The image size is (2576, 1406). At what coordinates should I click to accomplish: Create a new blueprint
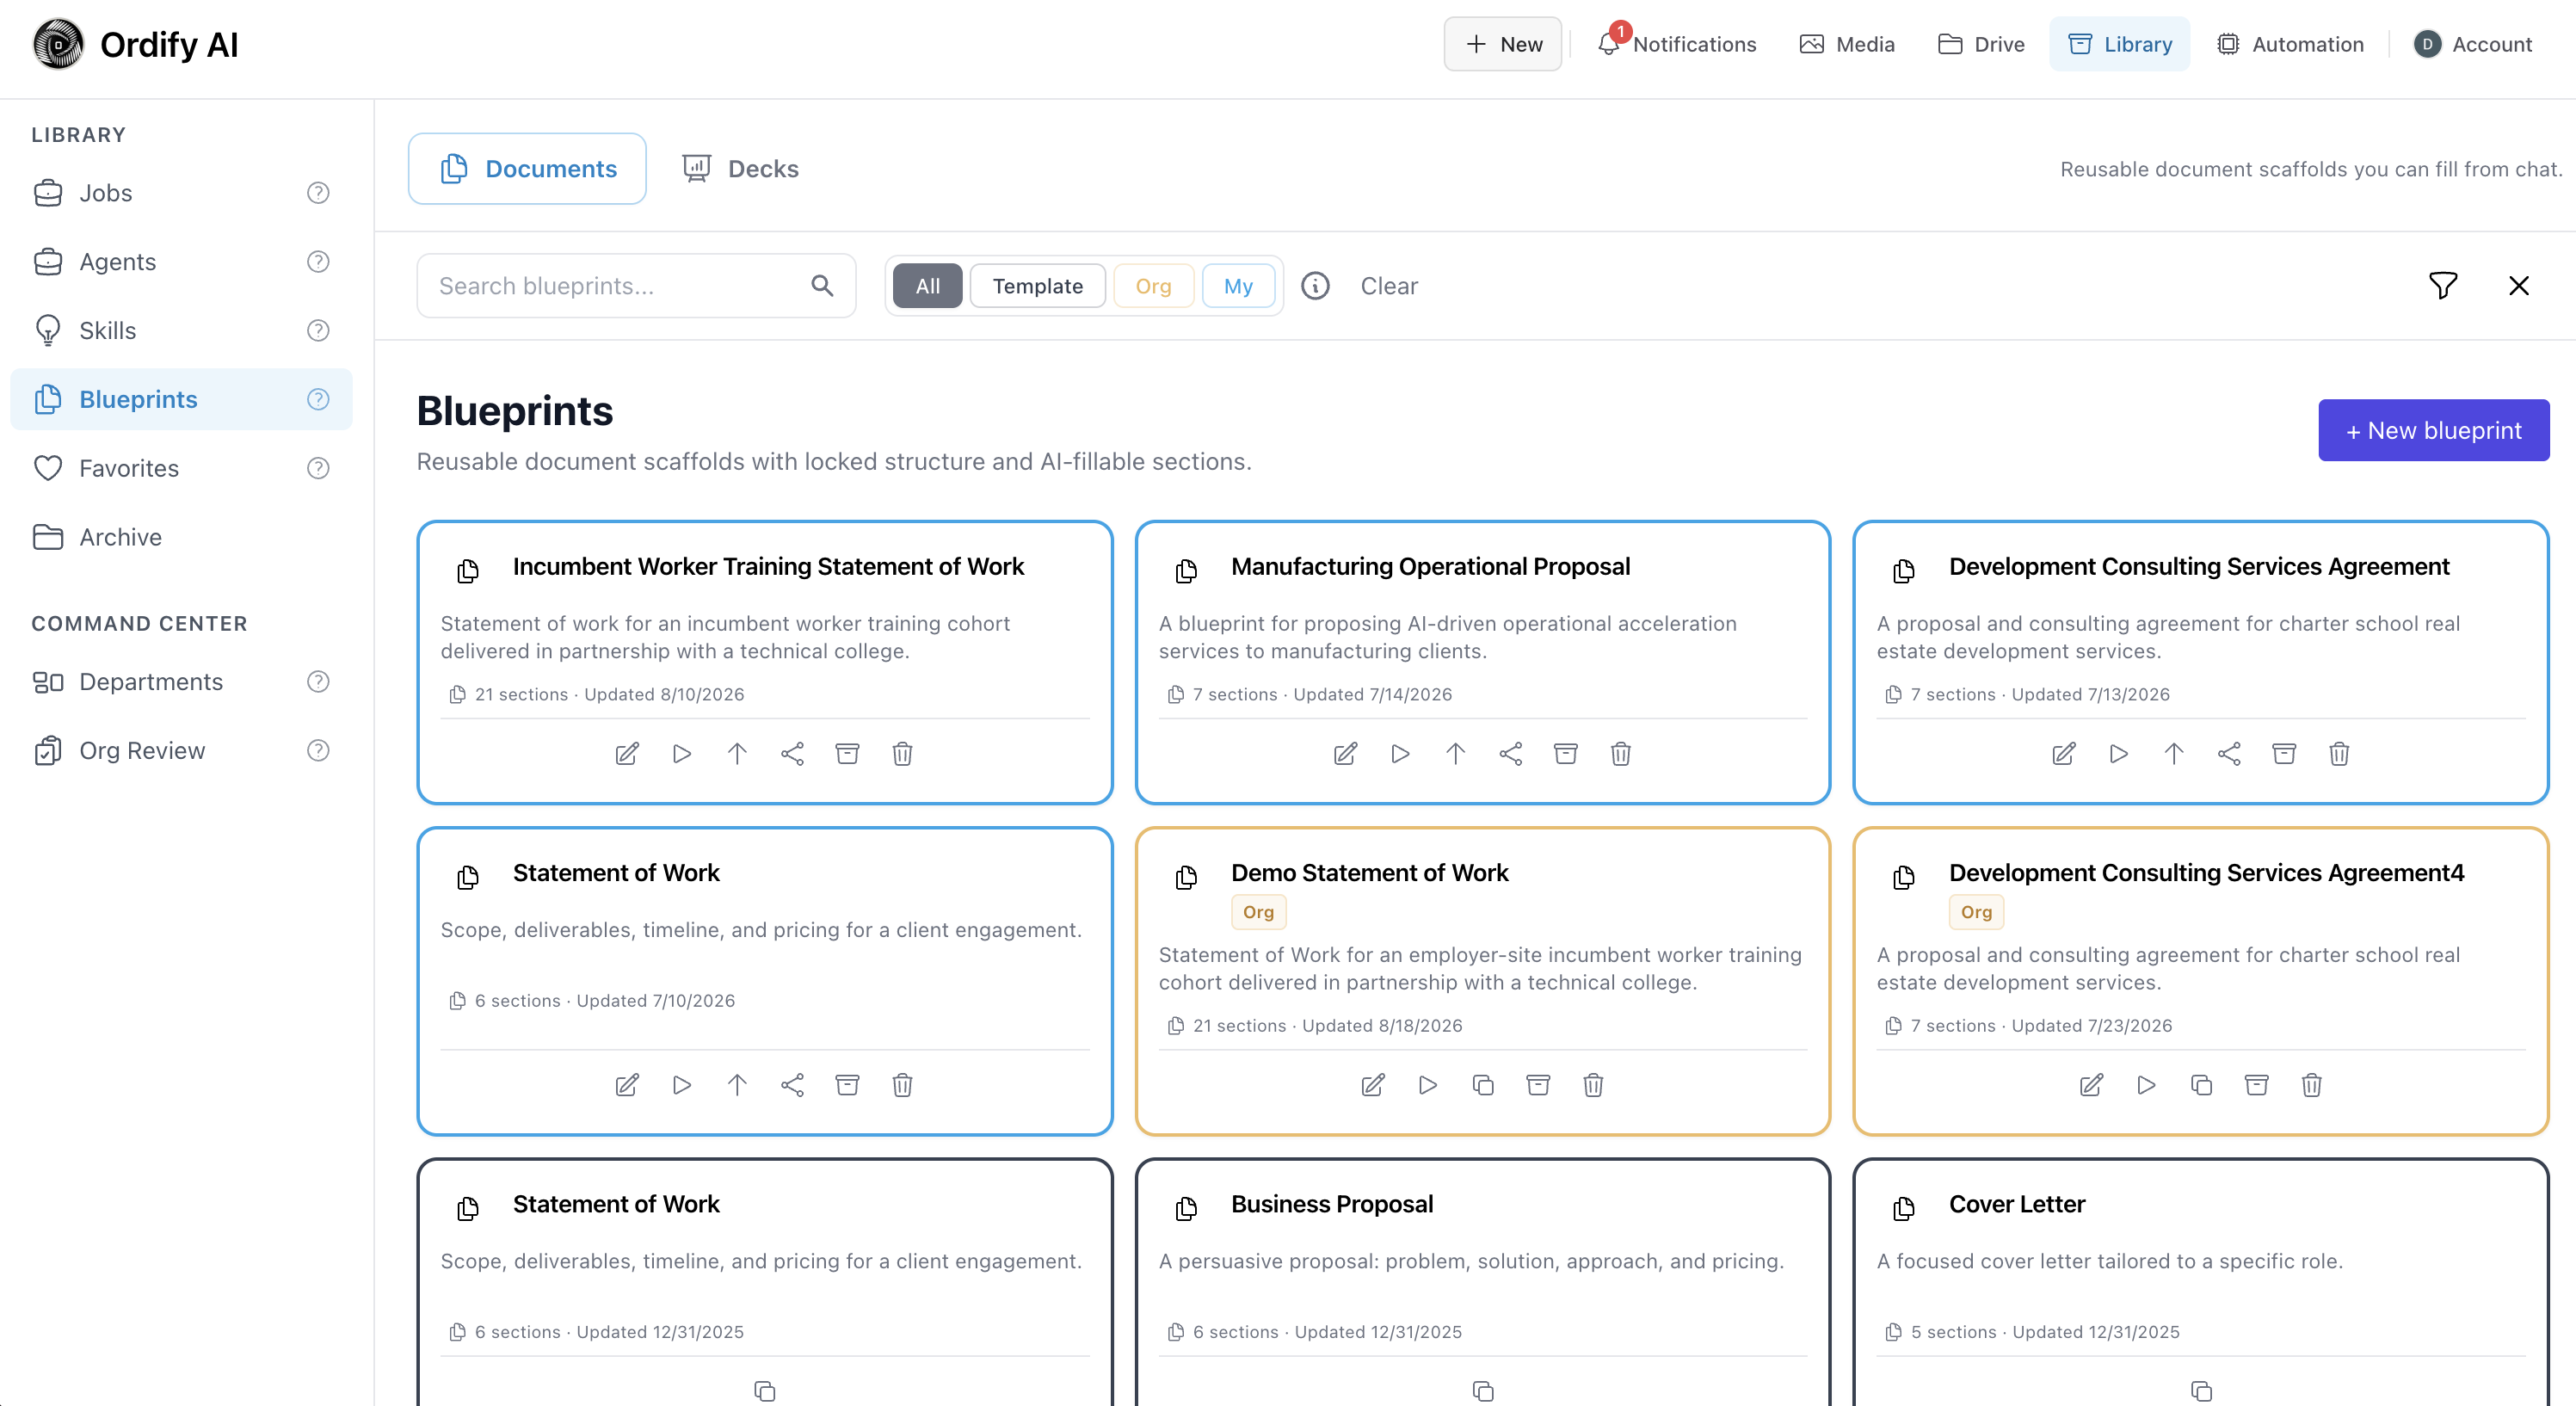(x=2433, y=430)
